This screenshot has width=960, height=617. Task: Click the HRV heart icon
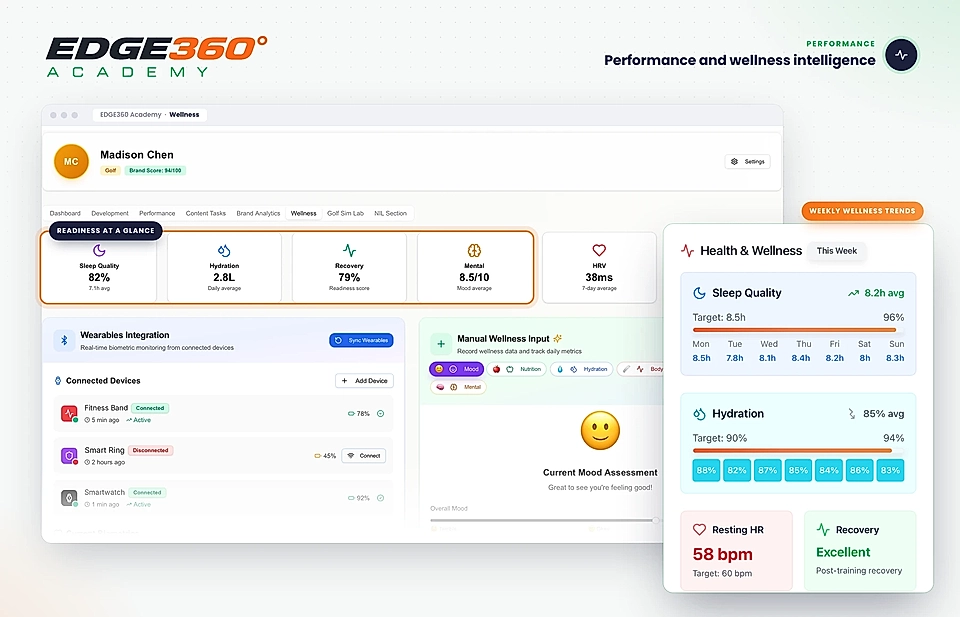point(599,250)
